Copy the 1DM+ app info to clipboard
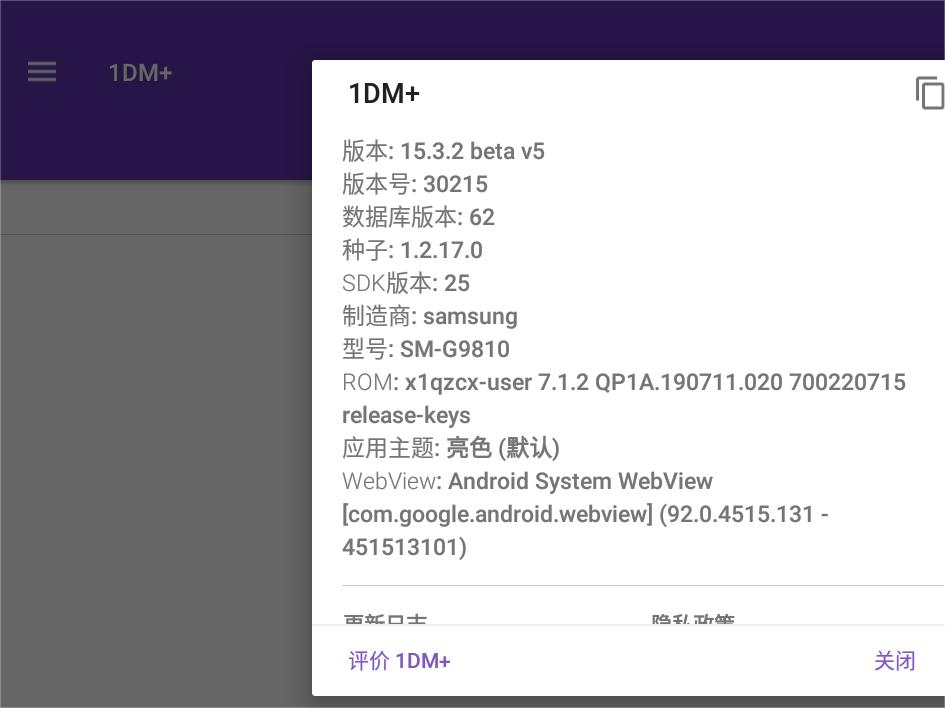The image size is (945, 708). [929, 93]
